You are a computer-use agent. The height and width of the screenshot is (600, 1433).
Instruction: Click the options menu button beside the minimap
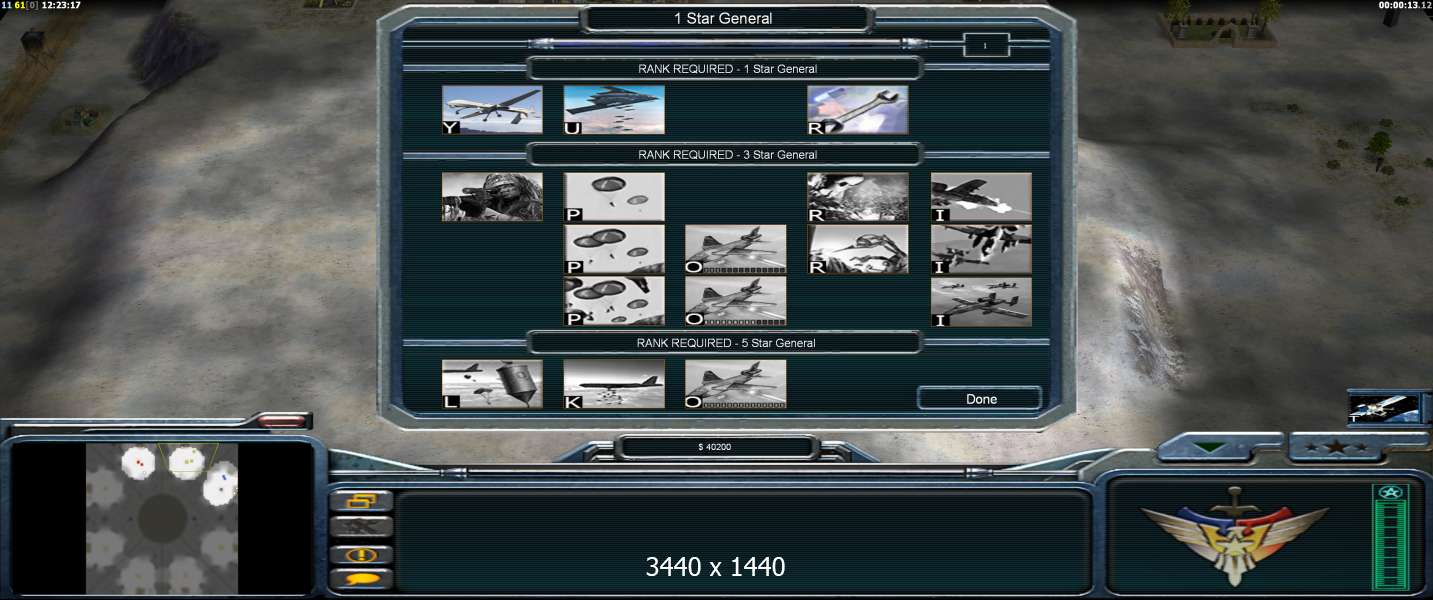click(360, 502)
